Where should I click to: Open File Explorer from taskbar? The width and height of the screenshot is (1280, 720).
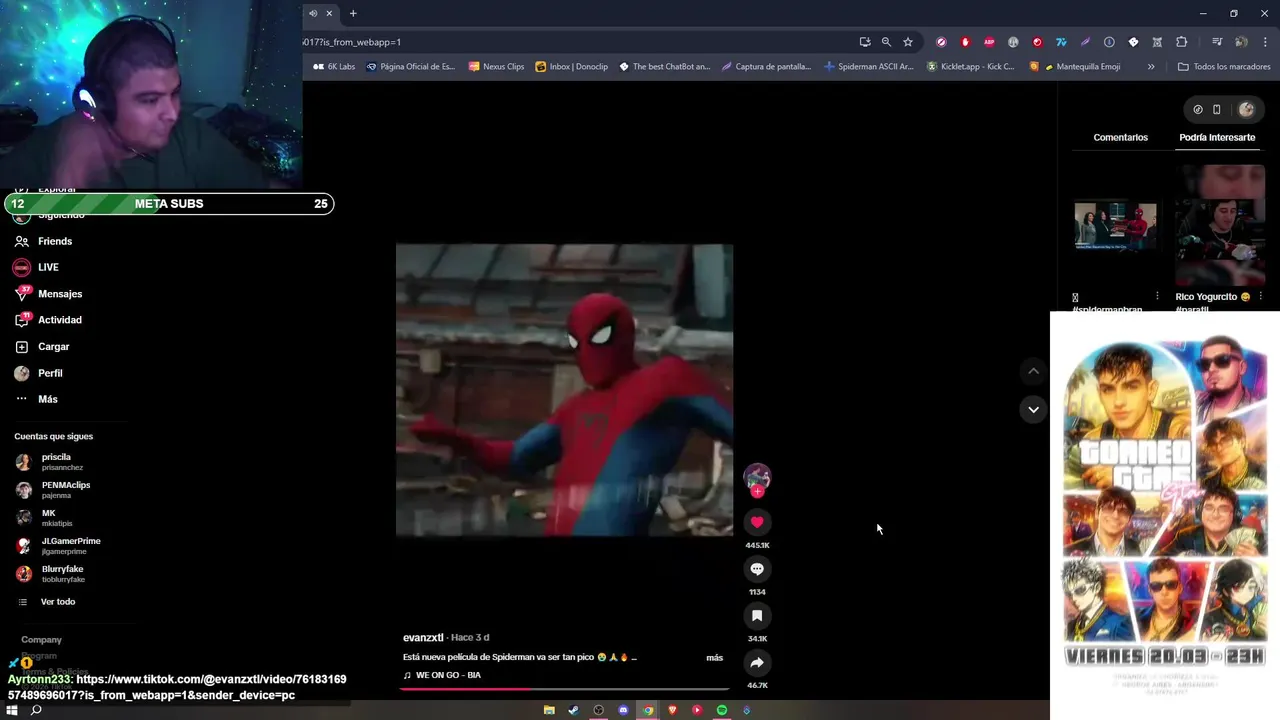(x=549, y=710)
